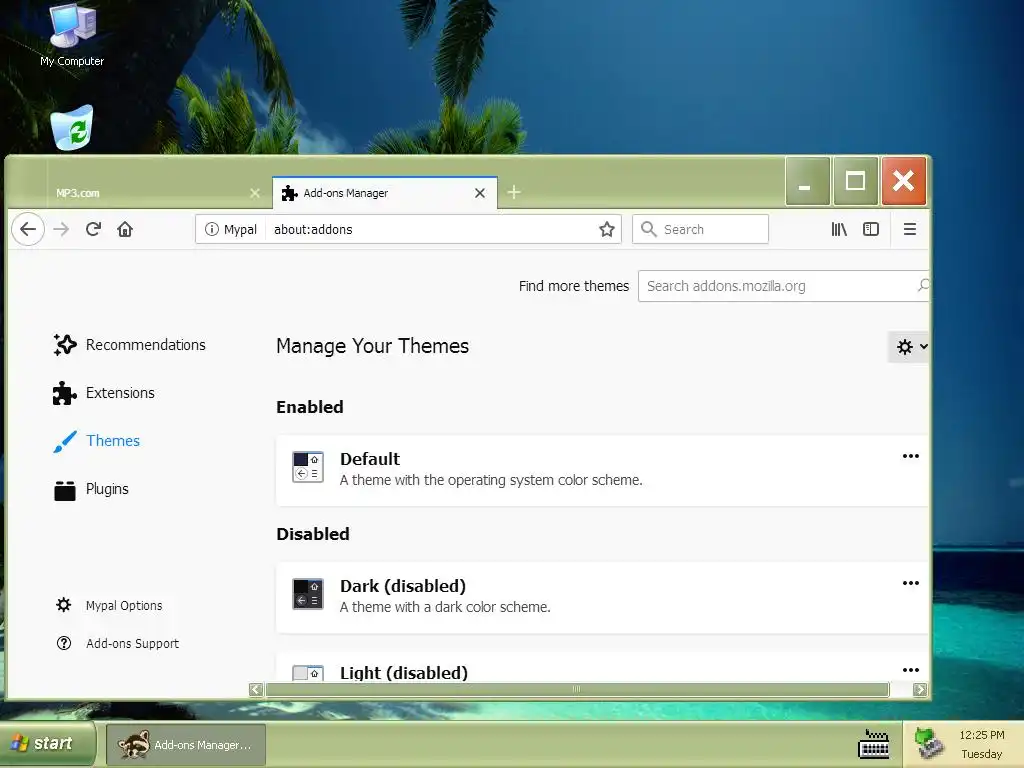This screenshot has width=1024, height=768.
Task: Show site information icon next to Mypal
Action: tap(212, 229)
